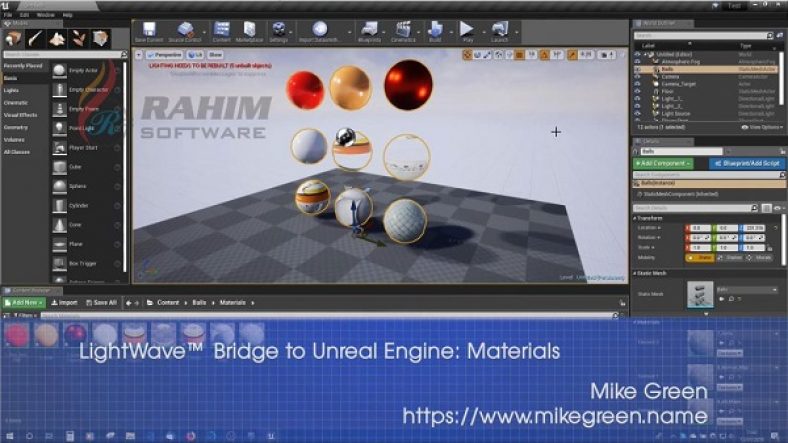Open the File menu
Screen dimensions: 788x443
click(x=8, y=15)
